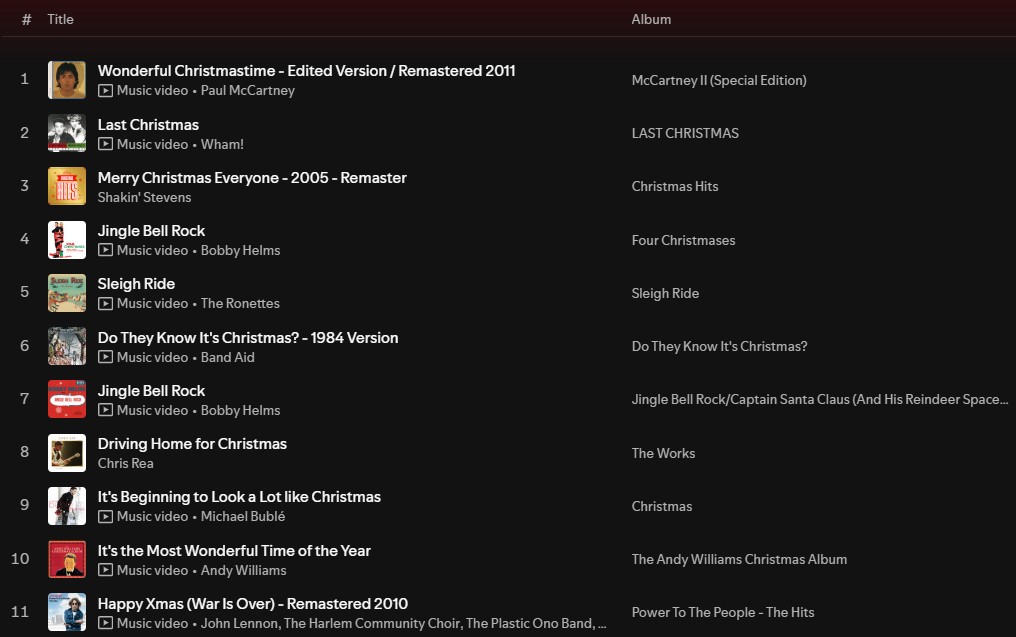The image size is (1016, 637).
Task: Click music video icon under Happy Xmas track
Action: [105, 624]
